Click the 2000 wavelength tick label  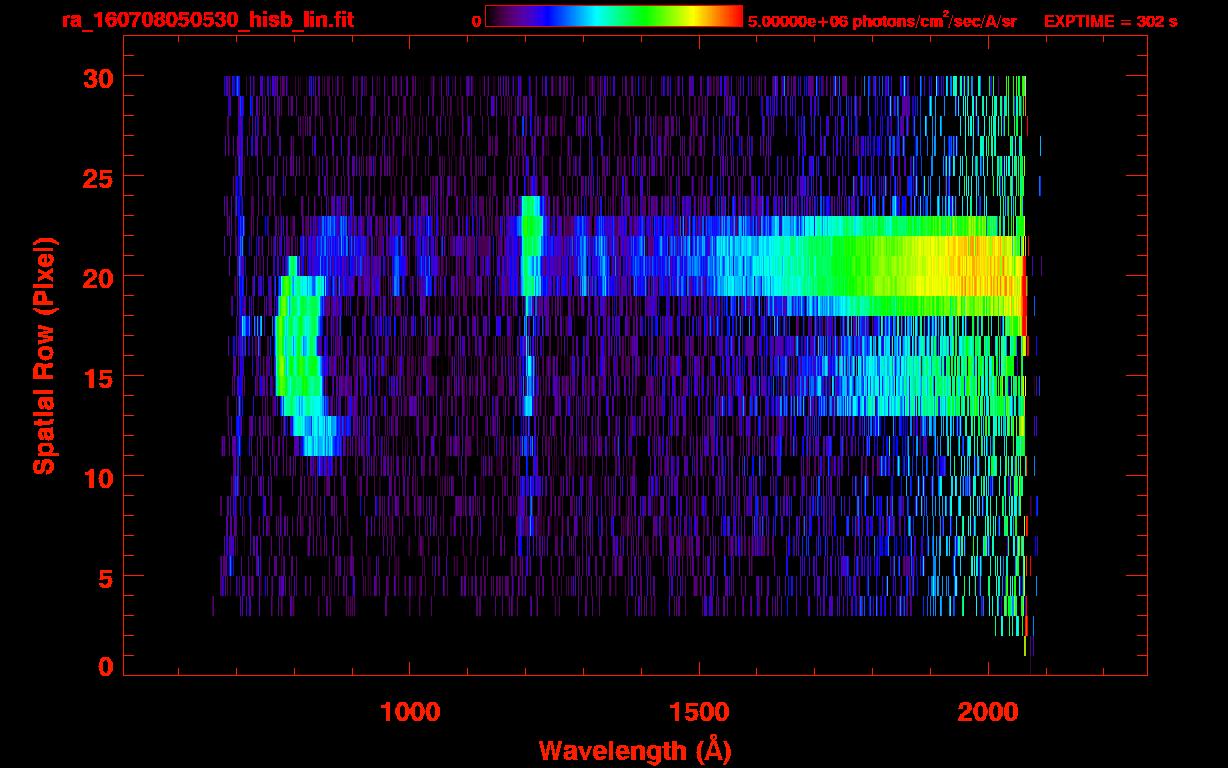pos(988,711)
